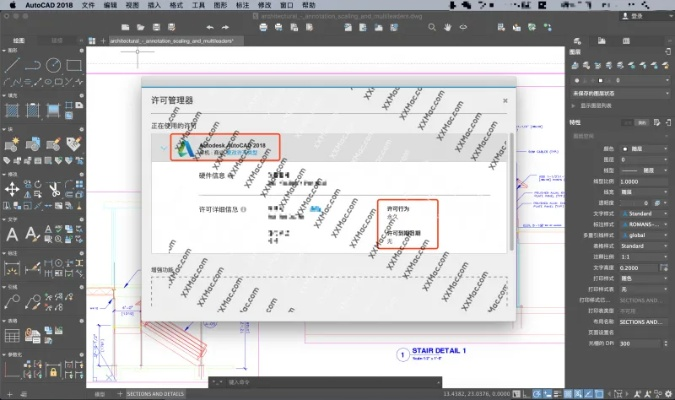Click the 更改许可类型 link
The width and height of the screenshot is (675, 400).
219,153
